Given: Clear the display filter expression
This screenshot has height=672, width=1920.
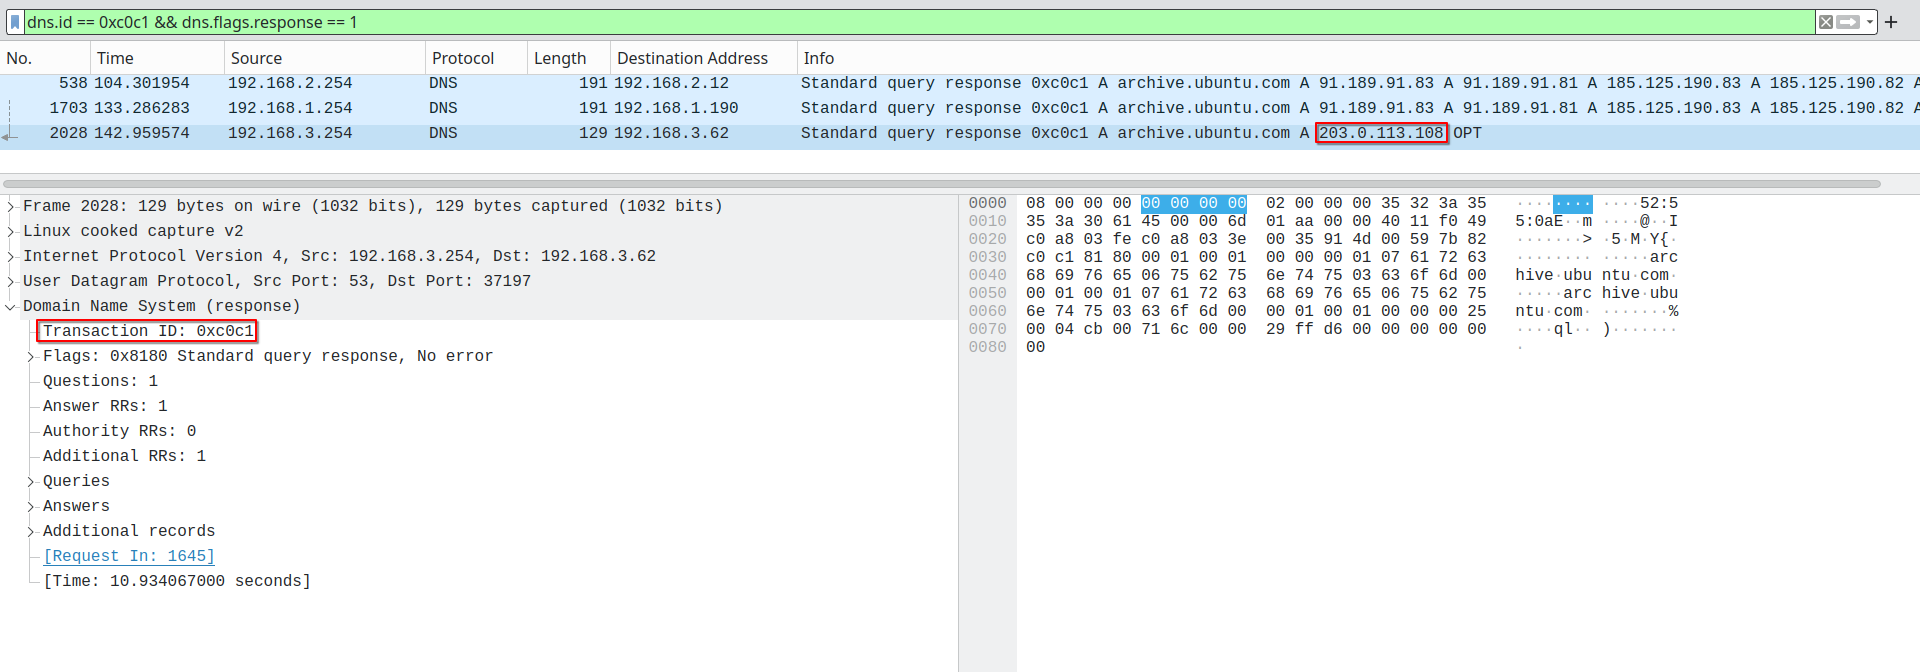Looking at the screenshot, I should point(1826,22).
